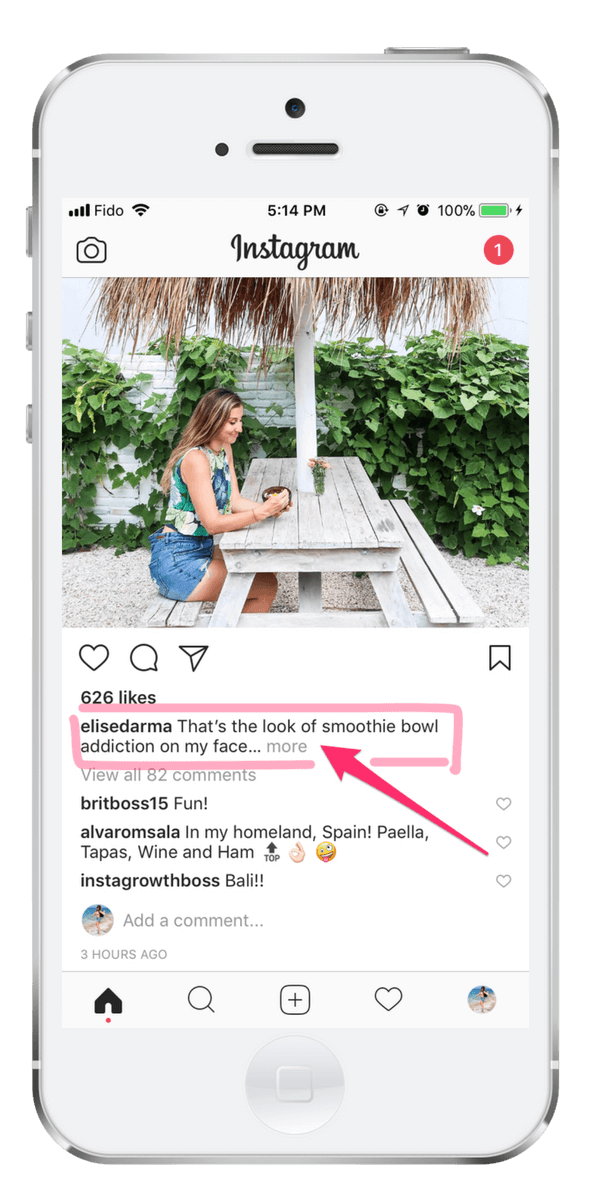Tap the new post plus icon
Viewport: 600px width, 1200px height.
point(295,1000)
